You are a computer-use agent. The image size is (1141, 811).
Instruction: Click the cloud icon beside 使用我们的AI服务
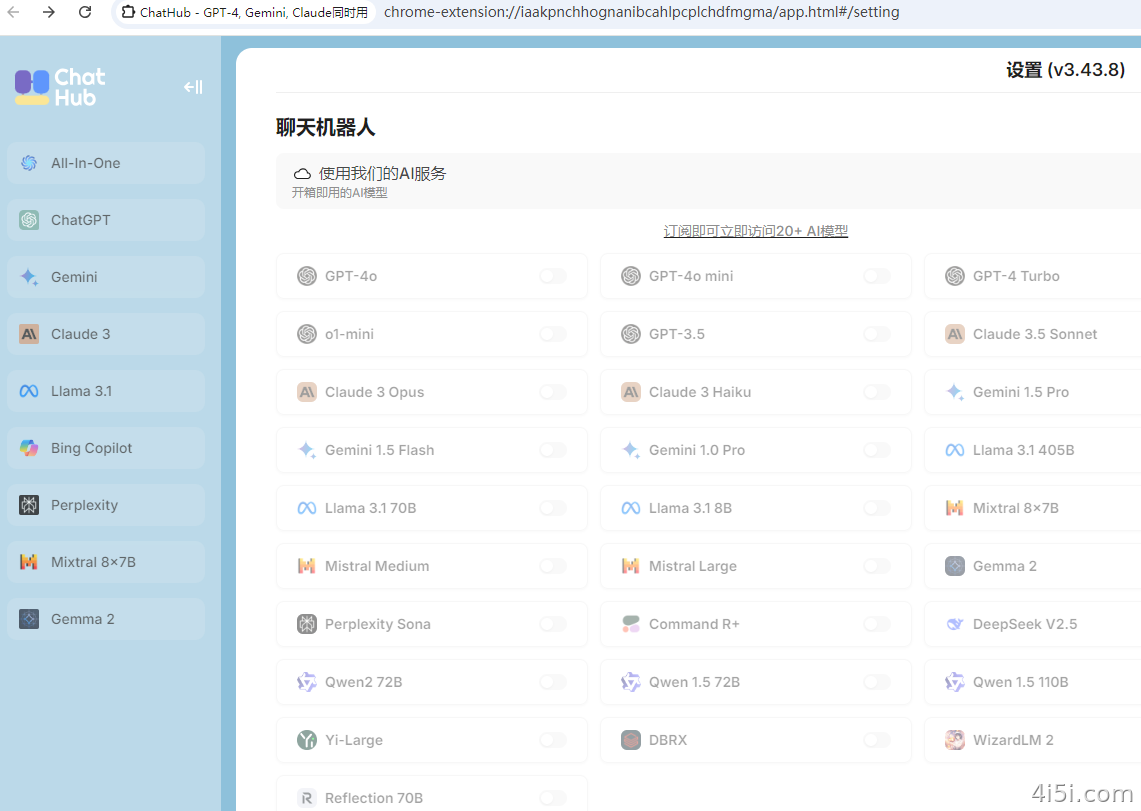(302, 174)
